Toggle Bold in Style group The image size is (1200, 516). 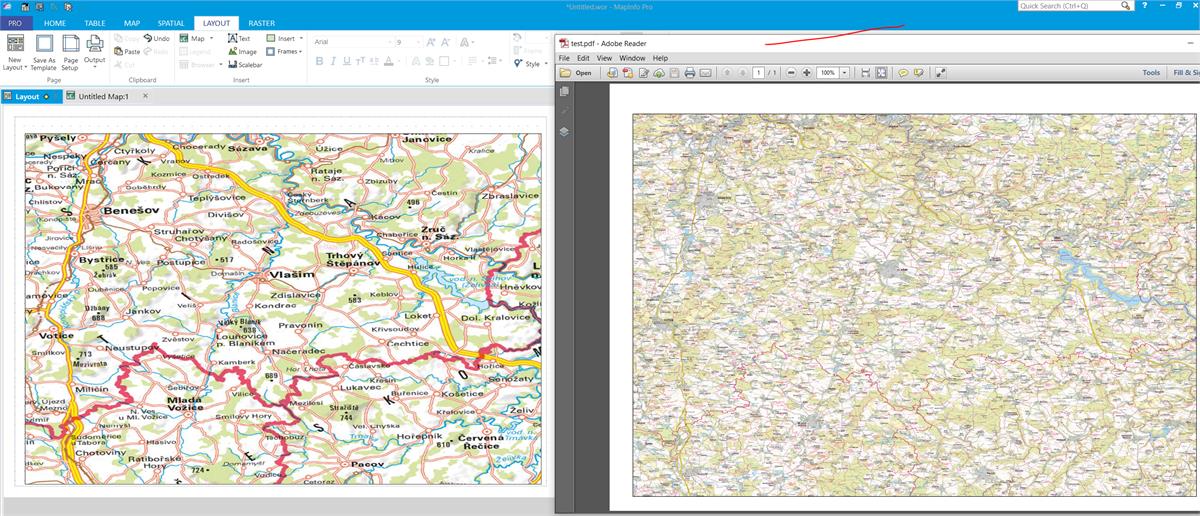click(x=320, y=61)
